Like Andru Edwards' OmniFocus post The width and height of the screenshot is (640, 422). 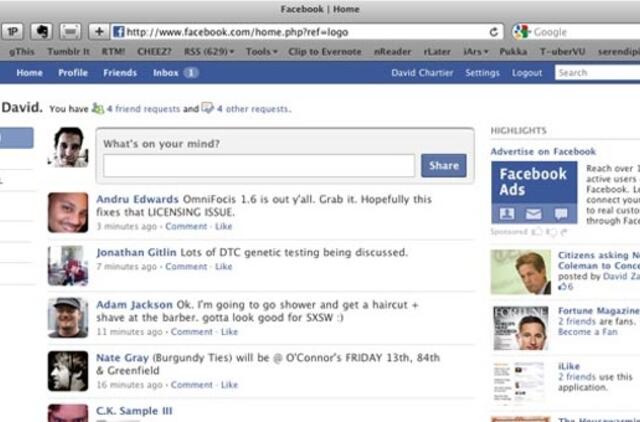[226, 227]
